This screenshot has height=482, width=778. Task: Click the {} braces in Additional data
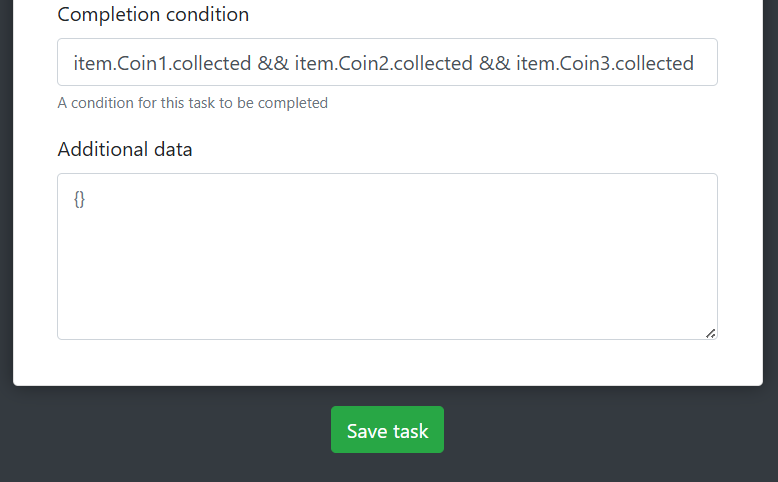coord(80,199)
